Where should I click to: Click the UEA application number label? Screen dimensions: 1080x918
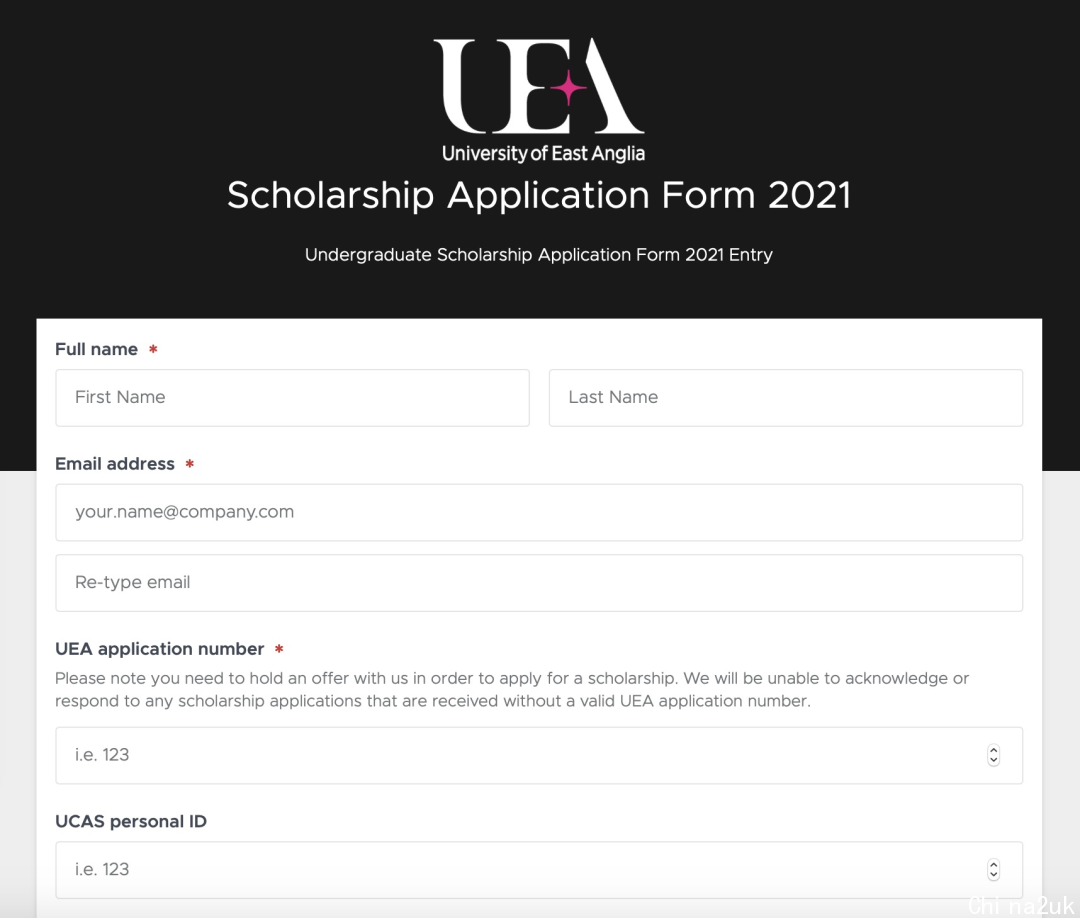(160, 649)
